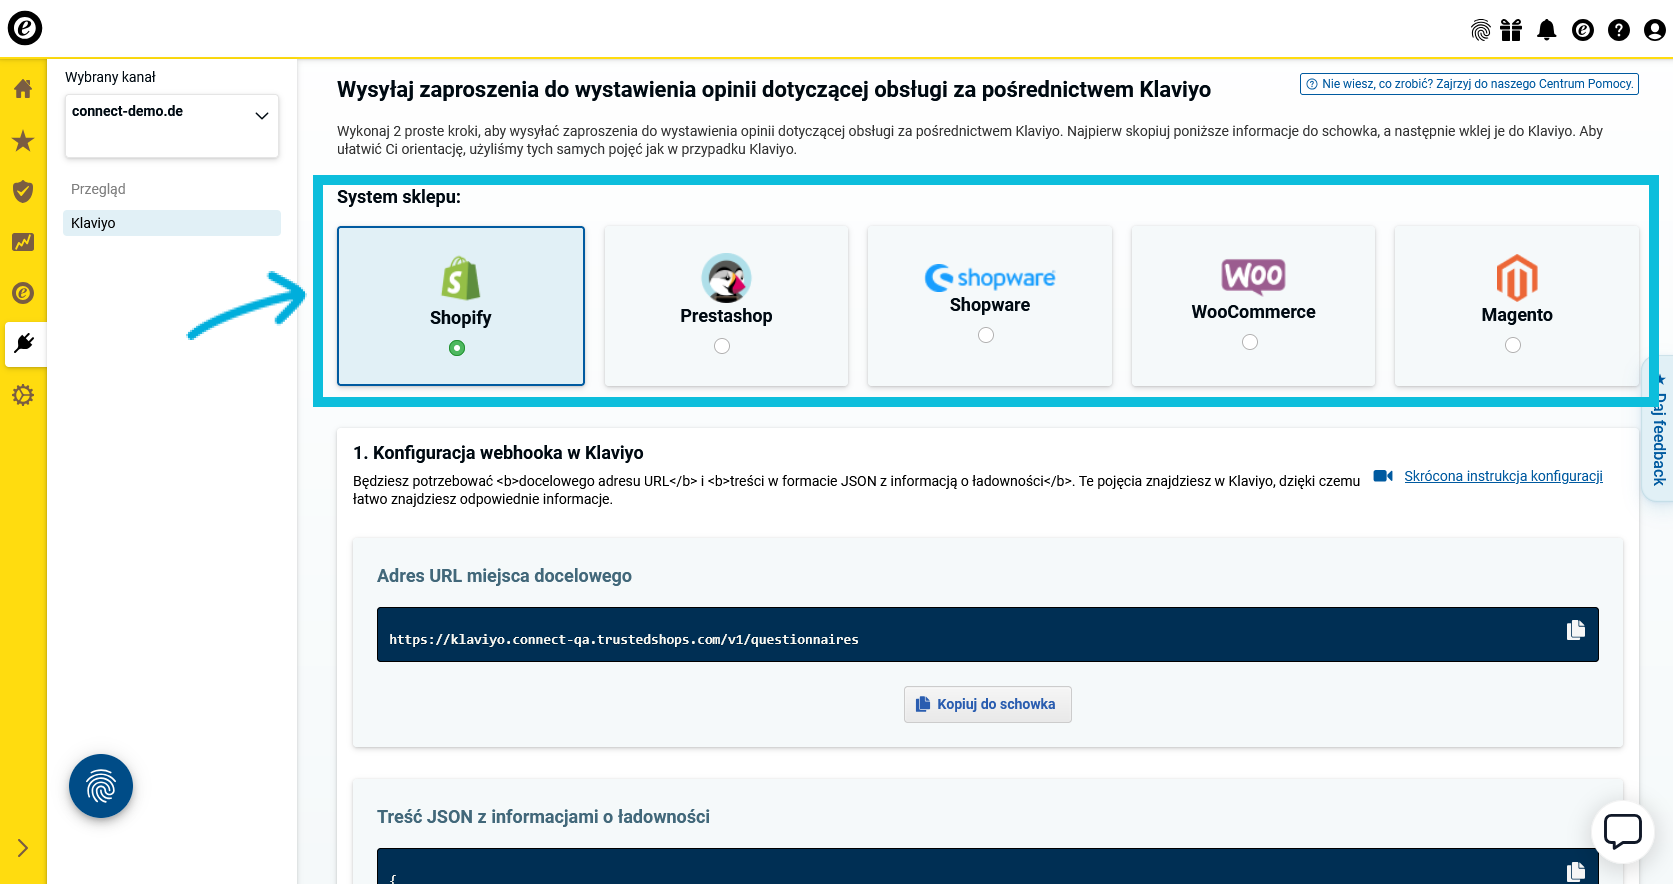Click the circled e icon in the top bar
This screenshot has width=1673, height=884.
1583,30
